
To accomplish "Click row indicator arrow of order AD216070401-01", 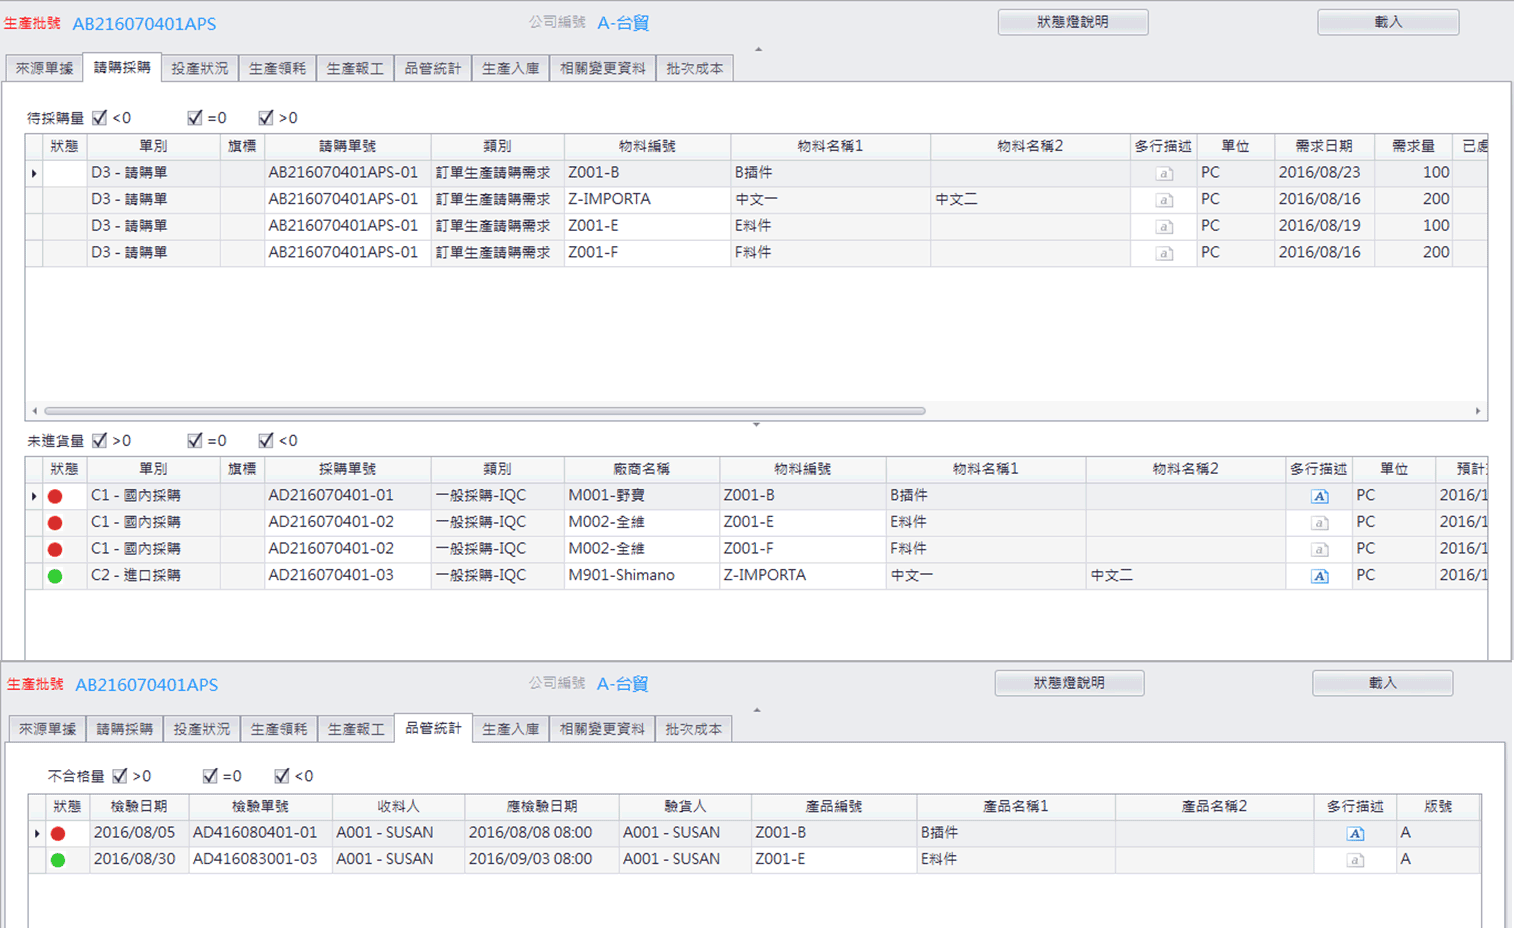I will [x=34, y=496].
